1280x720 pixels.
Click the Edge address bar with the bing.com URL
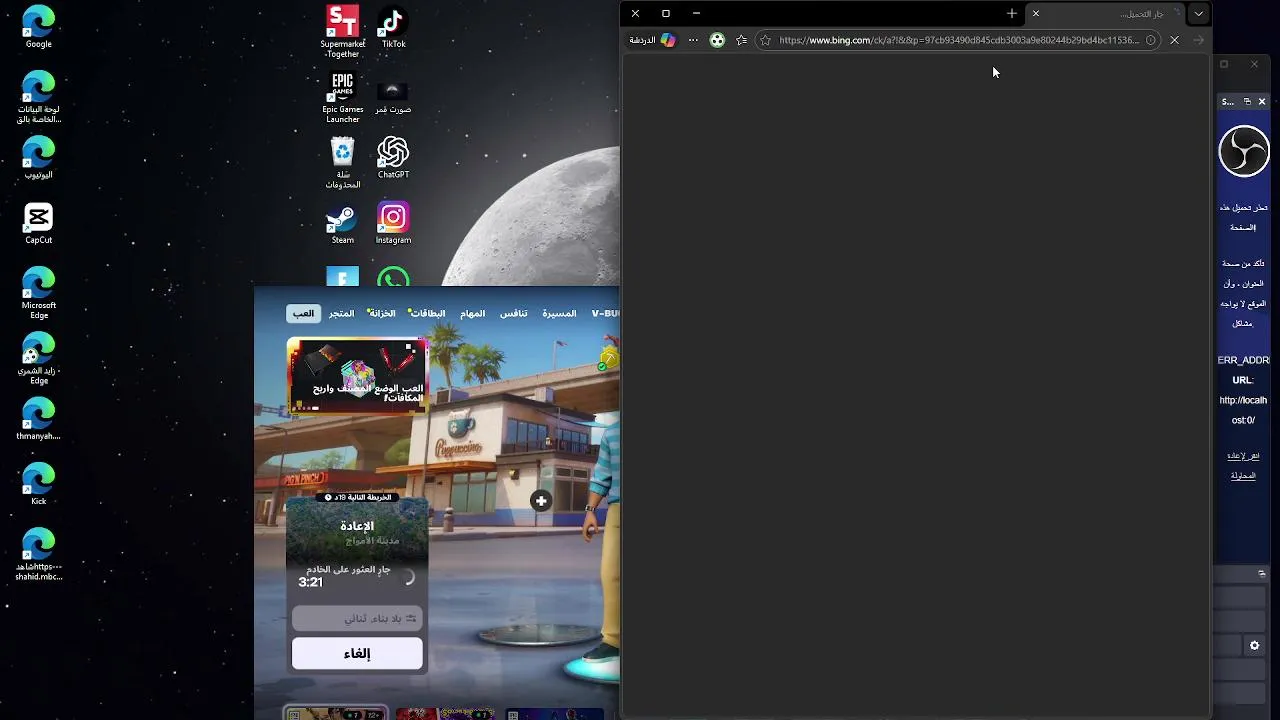(x=958, y=40)
